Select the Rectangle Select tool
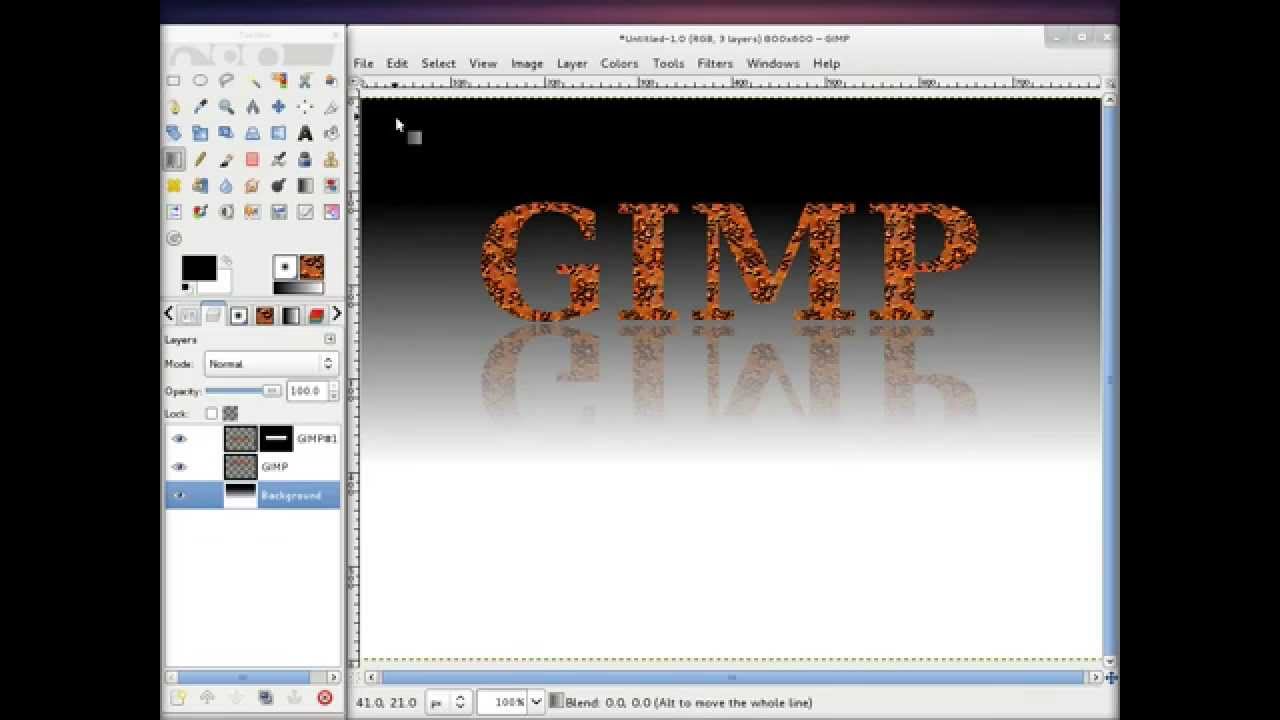This screenshot has height=720, width=1280. point(174,80)
